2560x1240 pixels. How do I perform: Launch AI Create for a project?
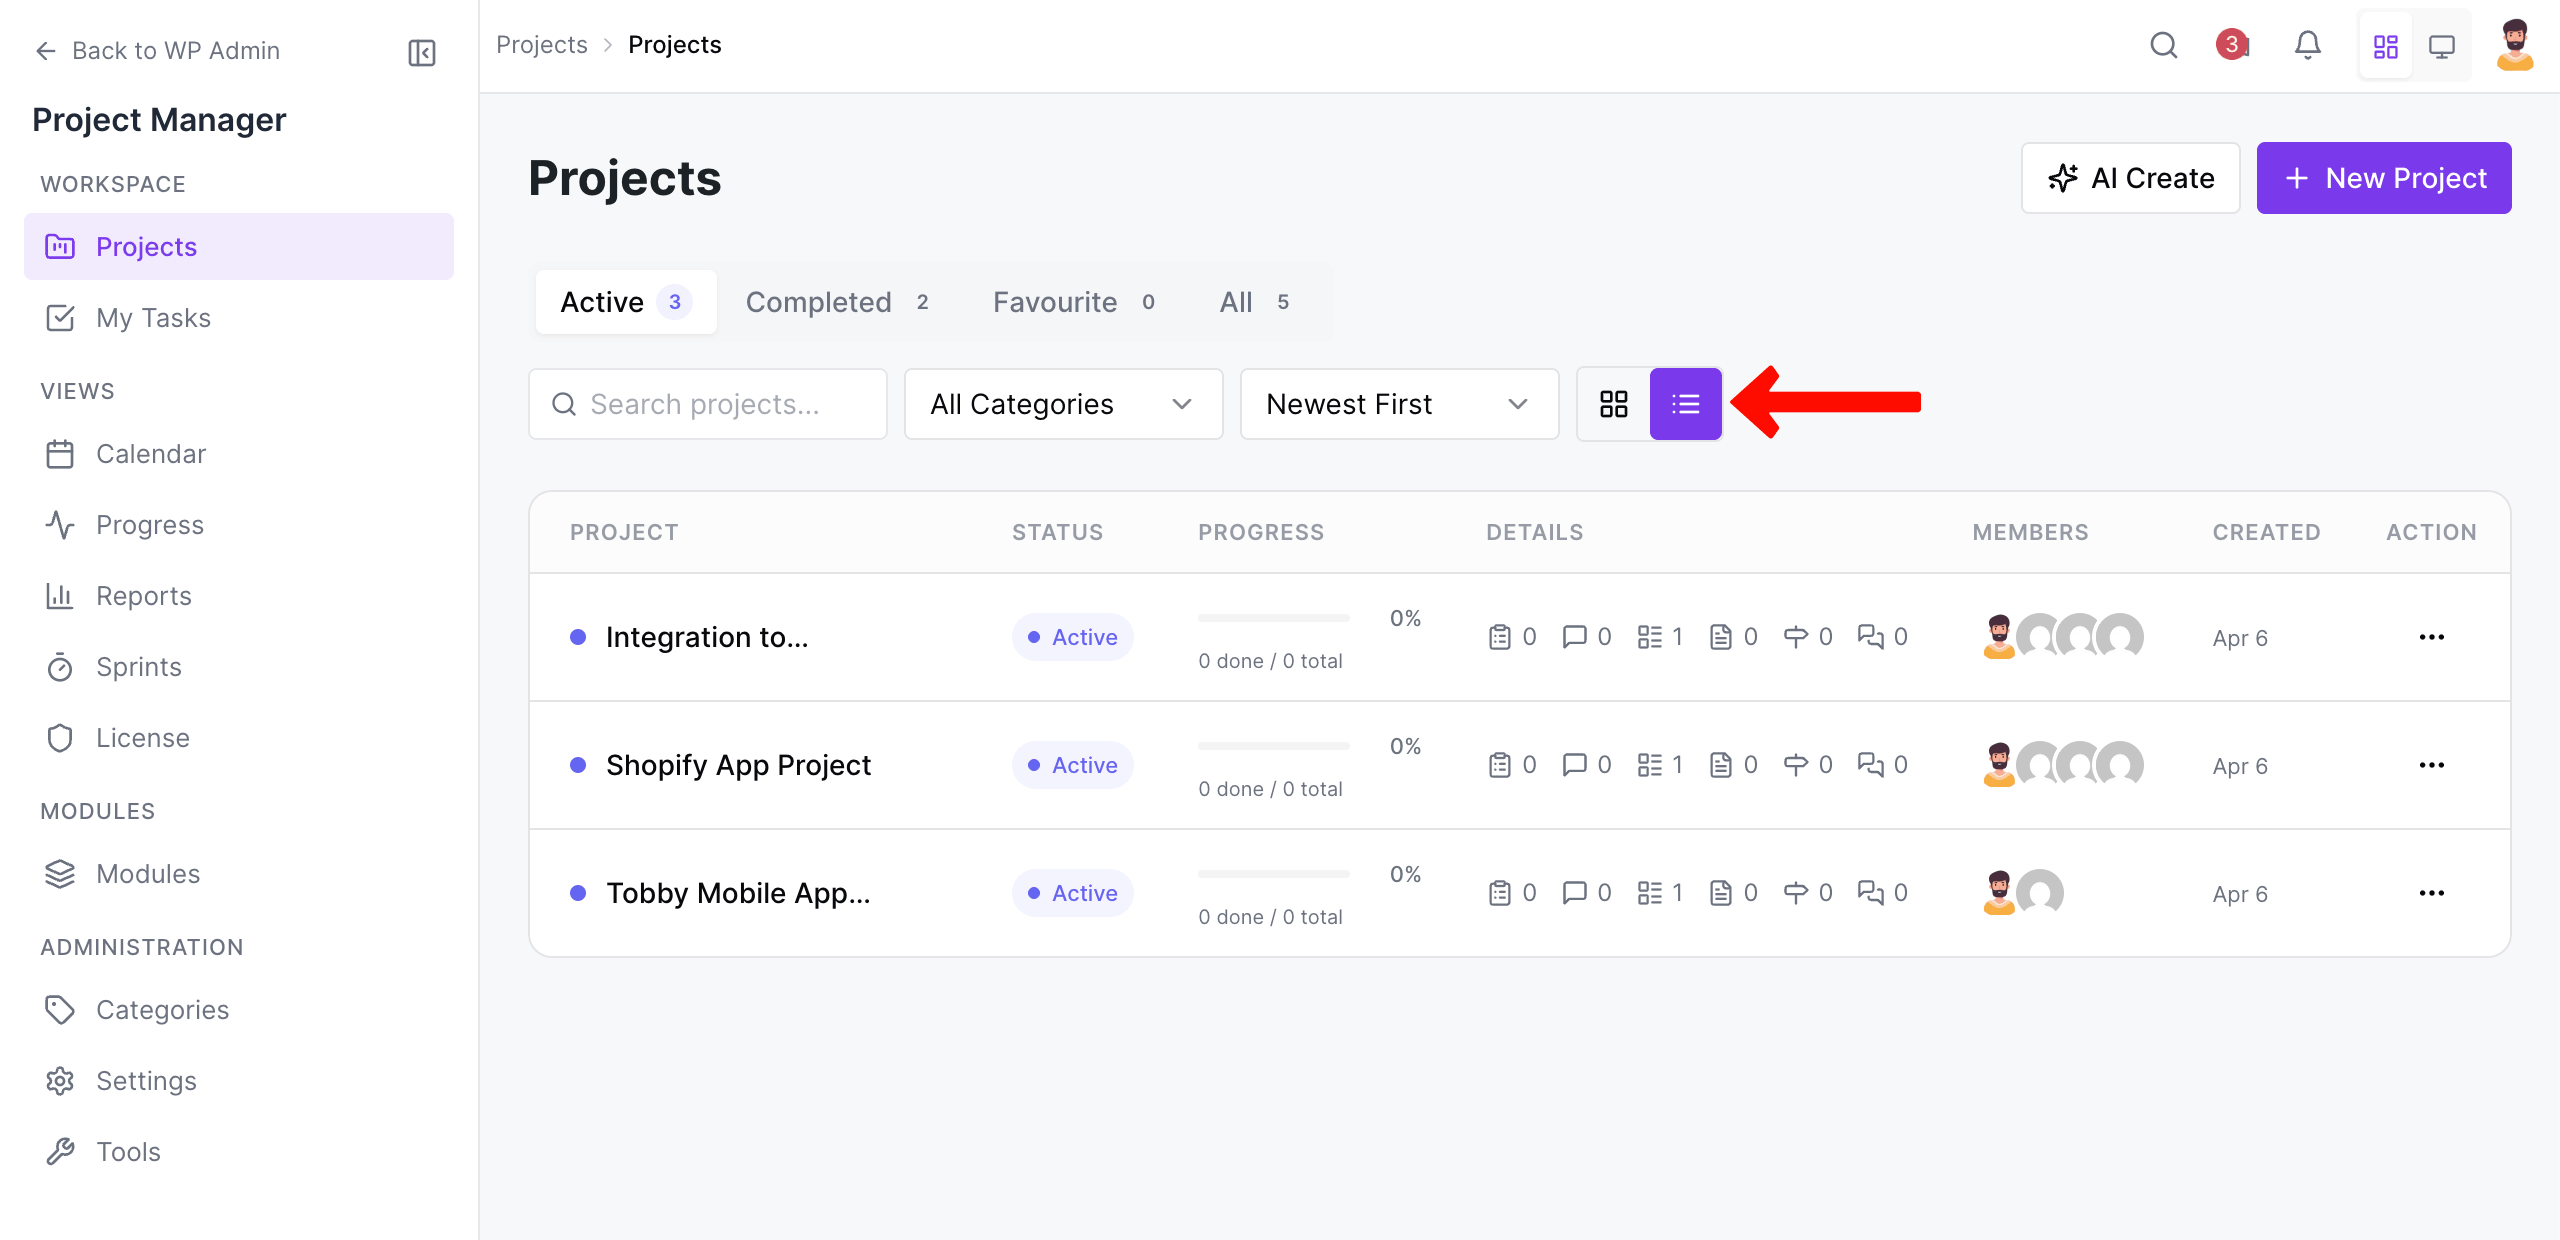tap(2131, 178)
